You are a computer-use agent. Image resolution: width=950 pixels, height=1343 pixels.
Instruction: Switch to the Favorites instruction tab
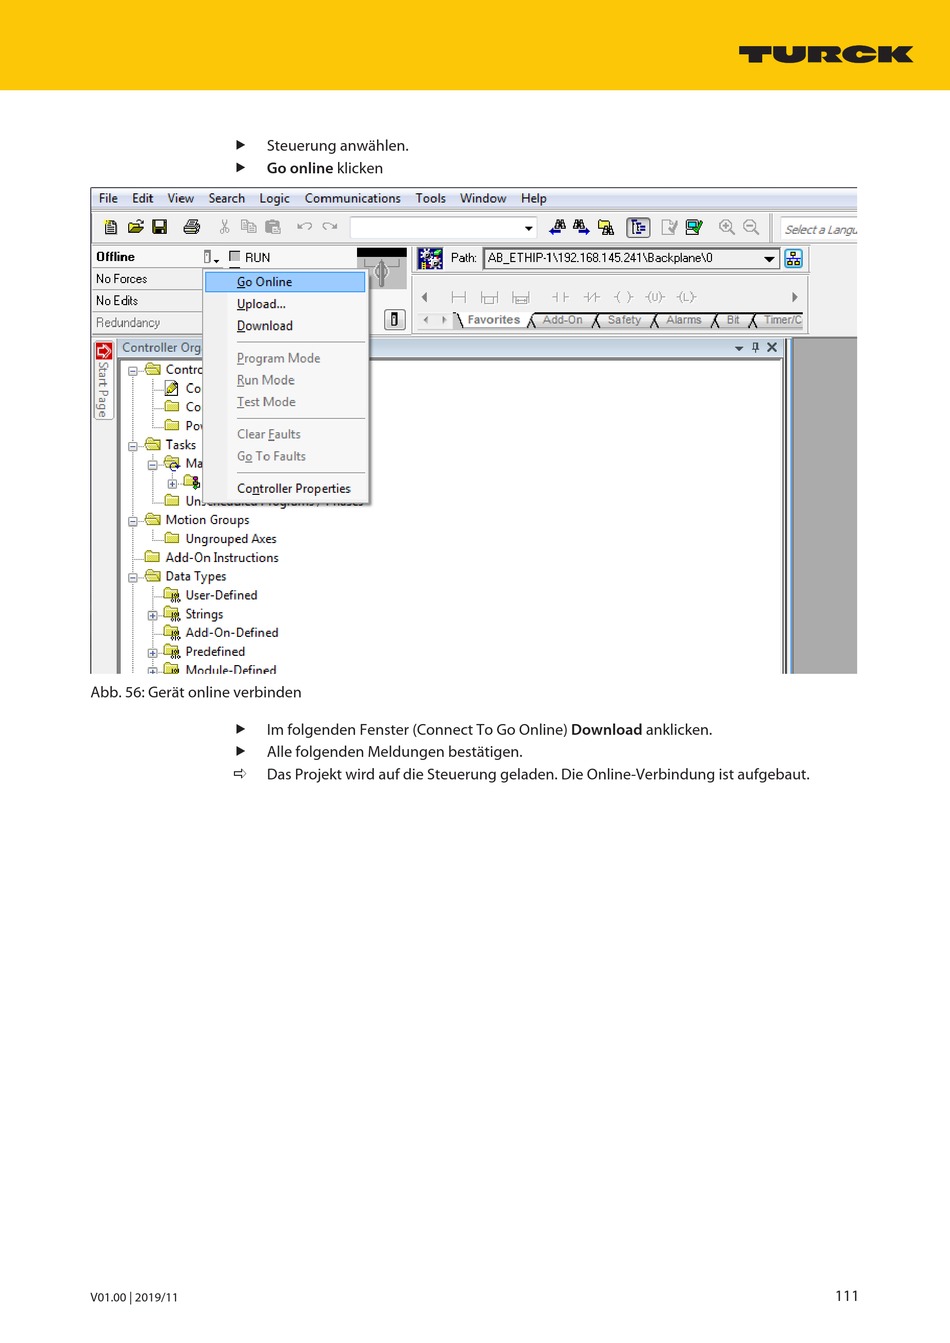493,320
